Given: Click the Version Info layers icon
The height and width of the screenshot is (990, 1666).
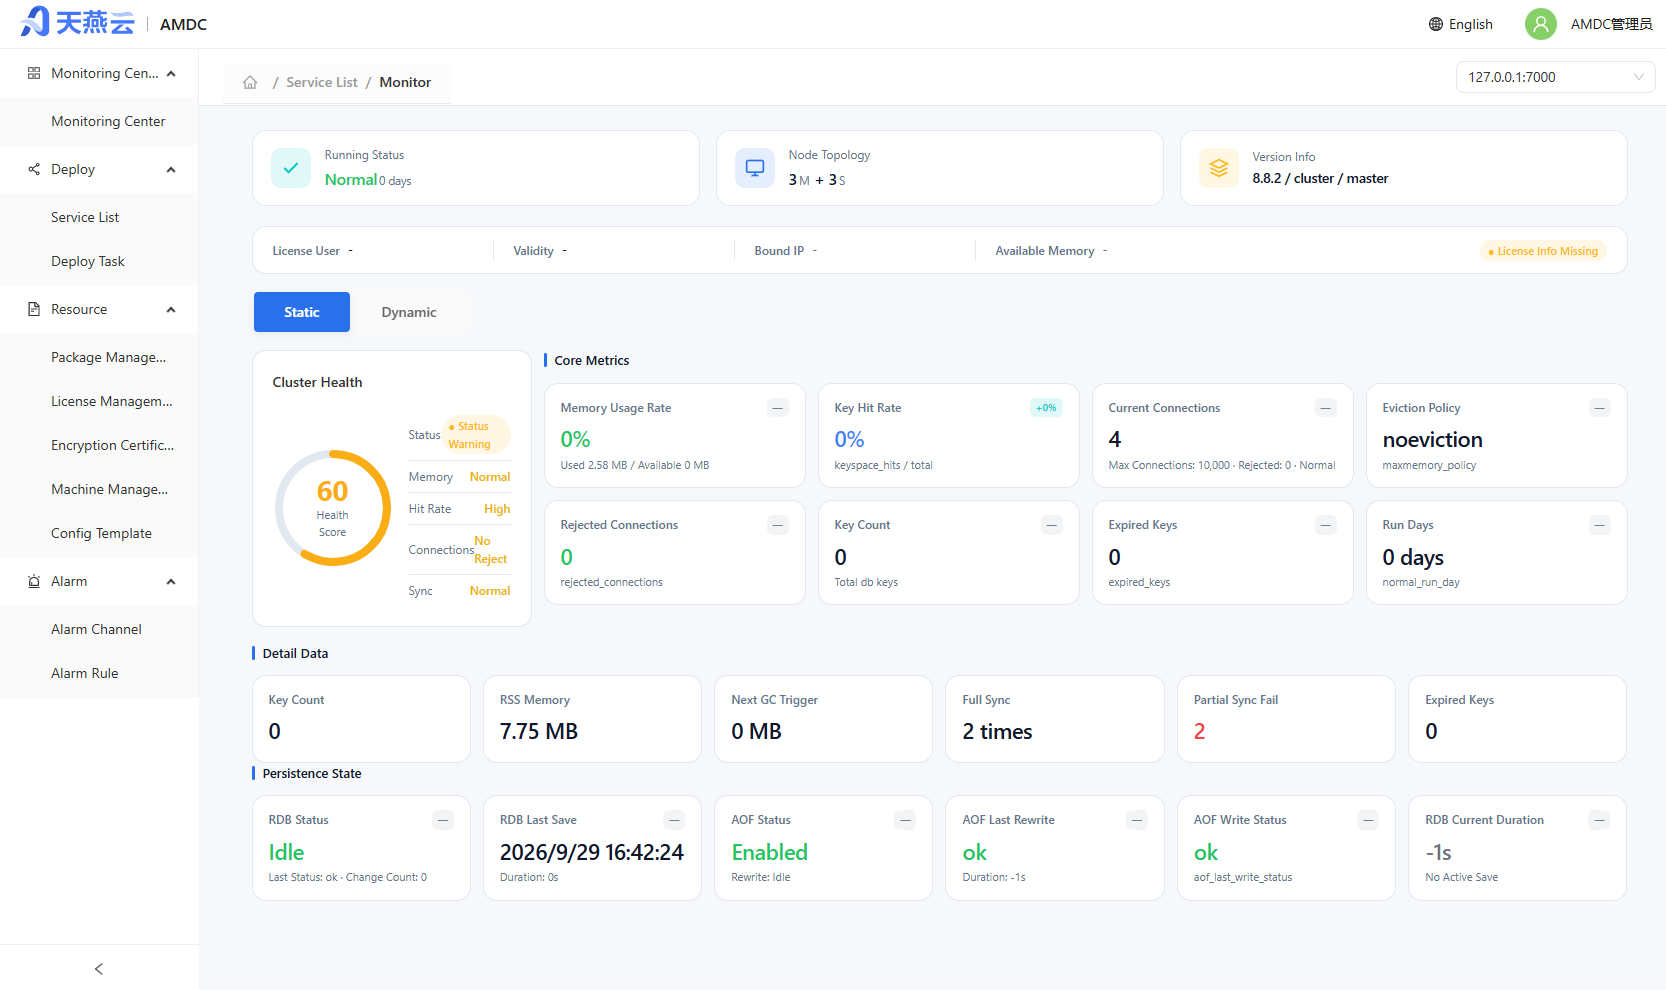Looking at the screenshot, I should point(1219,168).
